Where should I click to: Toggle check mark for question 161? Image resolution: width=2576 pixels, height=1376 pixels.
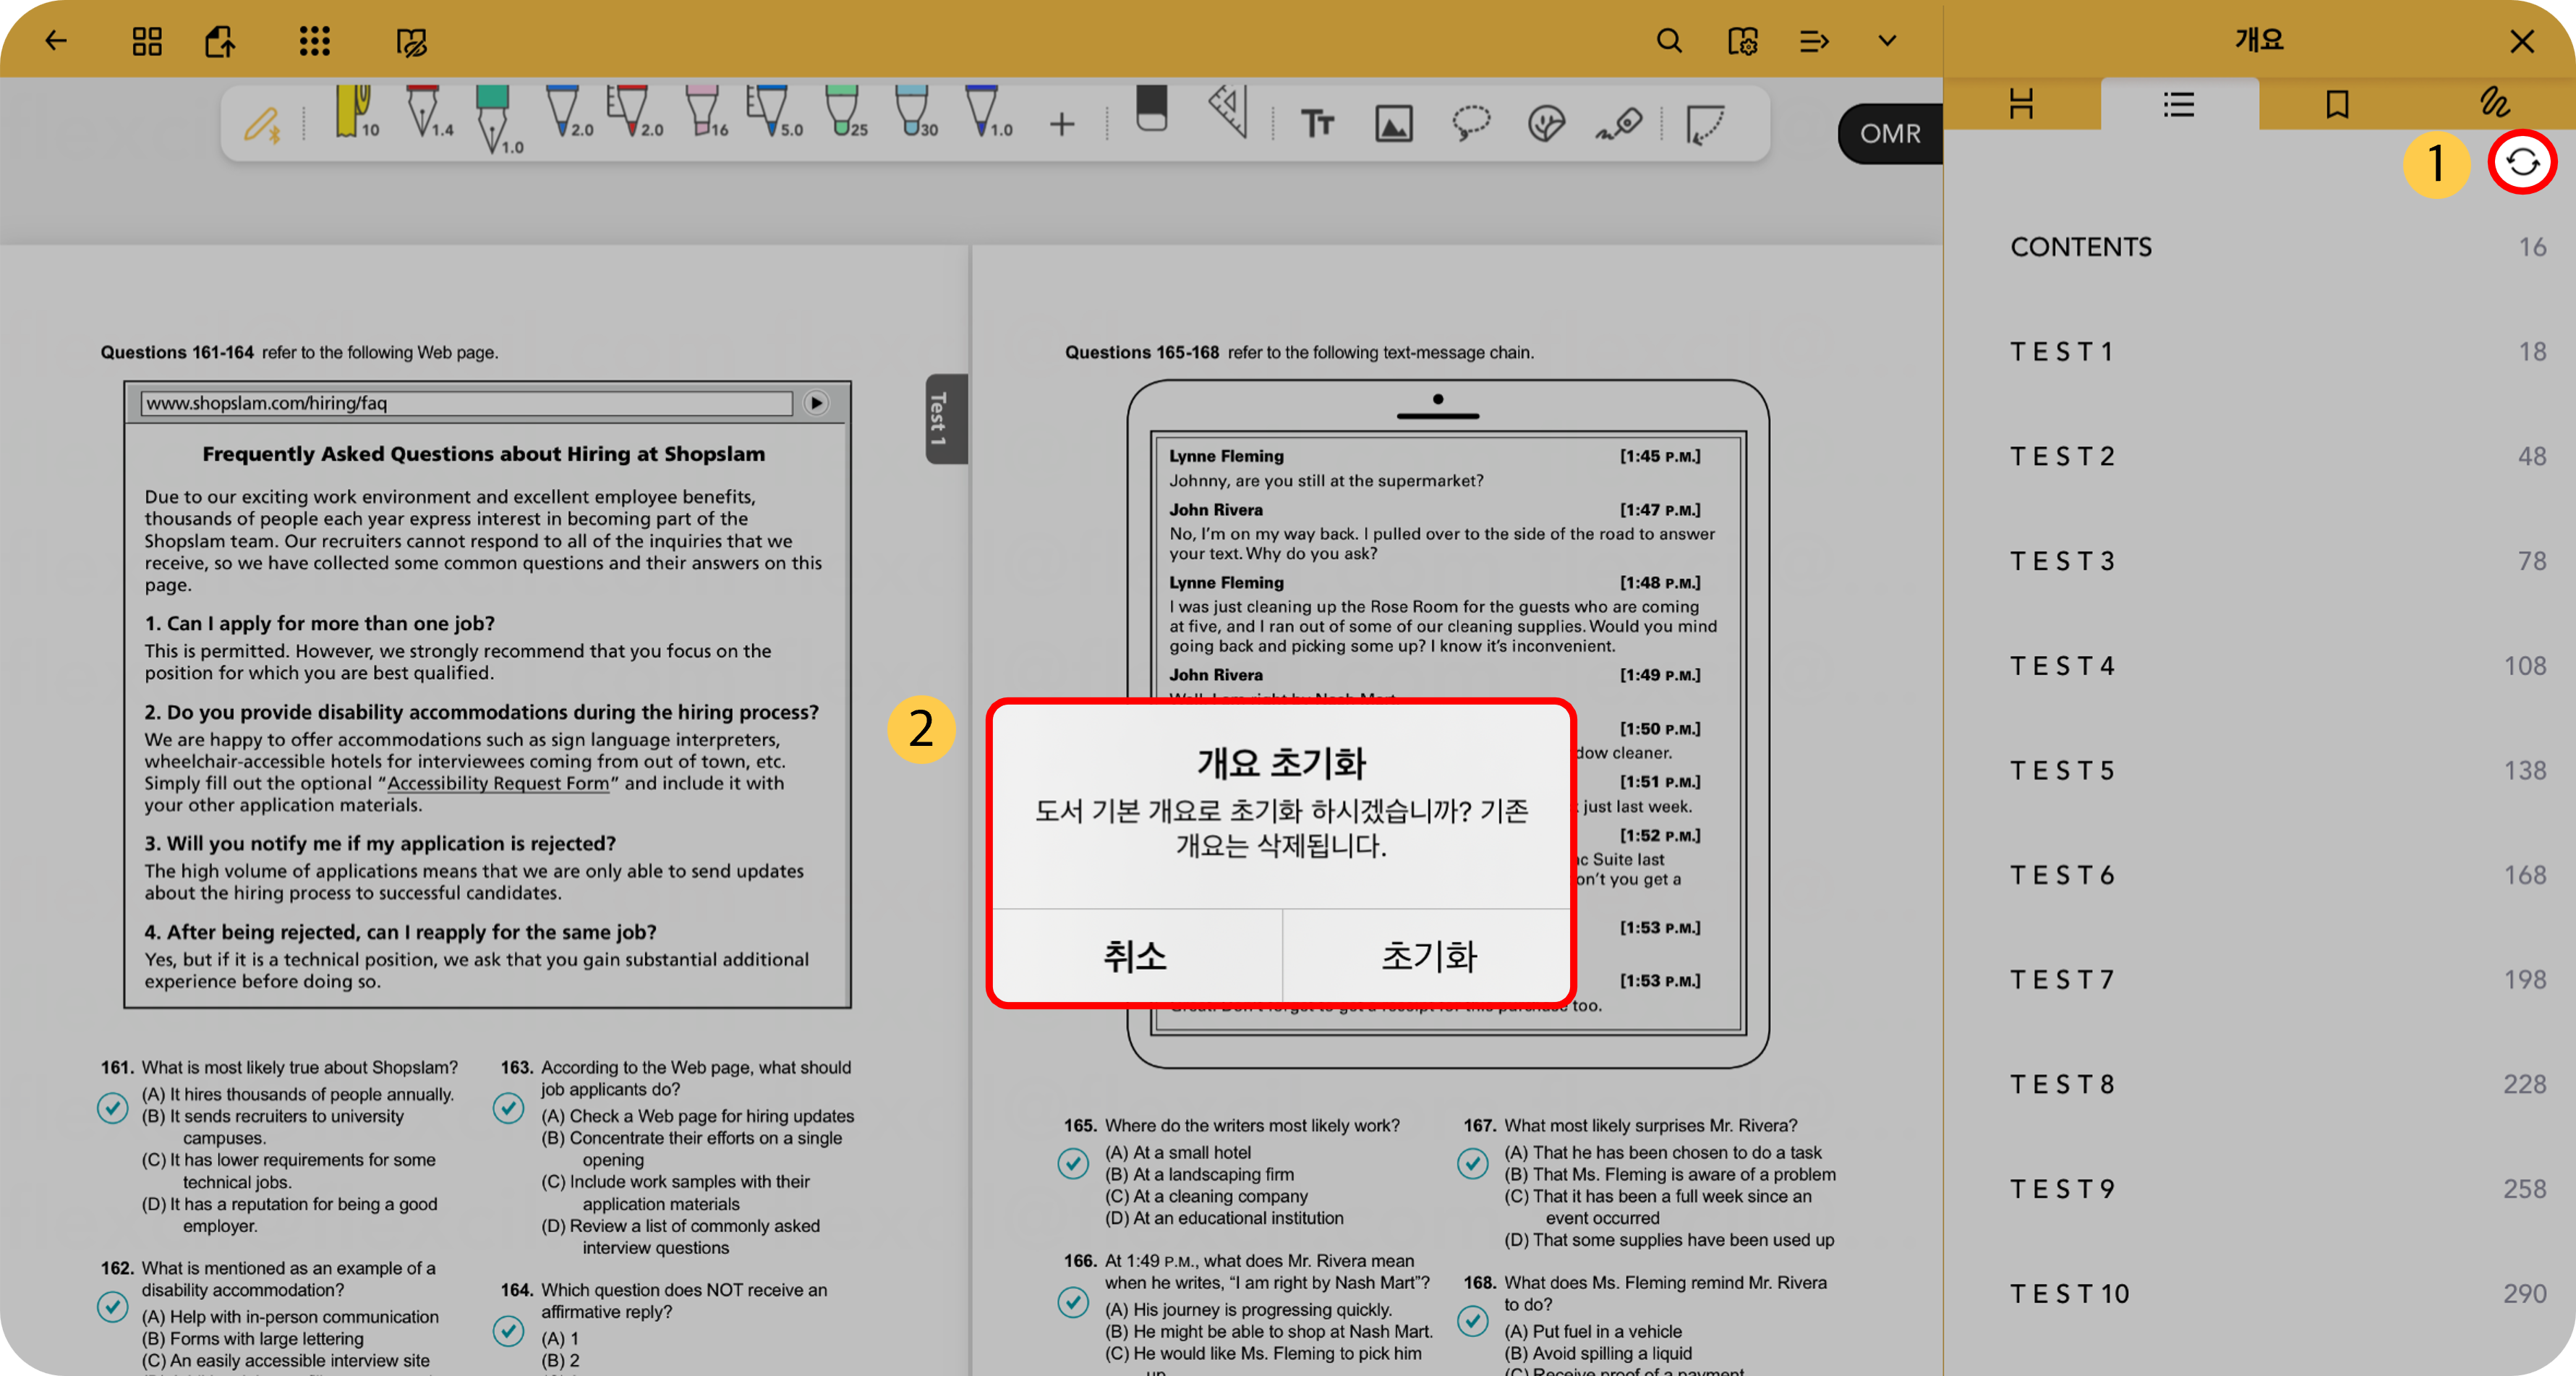[x=113, y=1107]
